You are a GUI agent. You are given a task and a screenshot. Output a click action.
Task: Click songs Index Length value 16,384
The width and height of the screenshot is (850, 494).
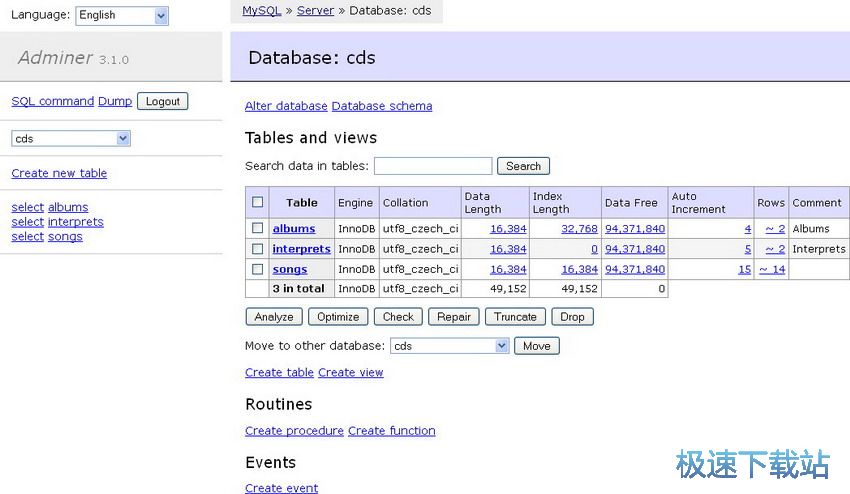click(579, 269)
